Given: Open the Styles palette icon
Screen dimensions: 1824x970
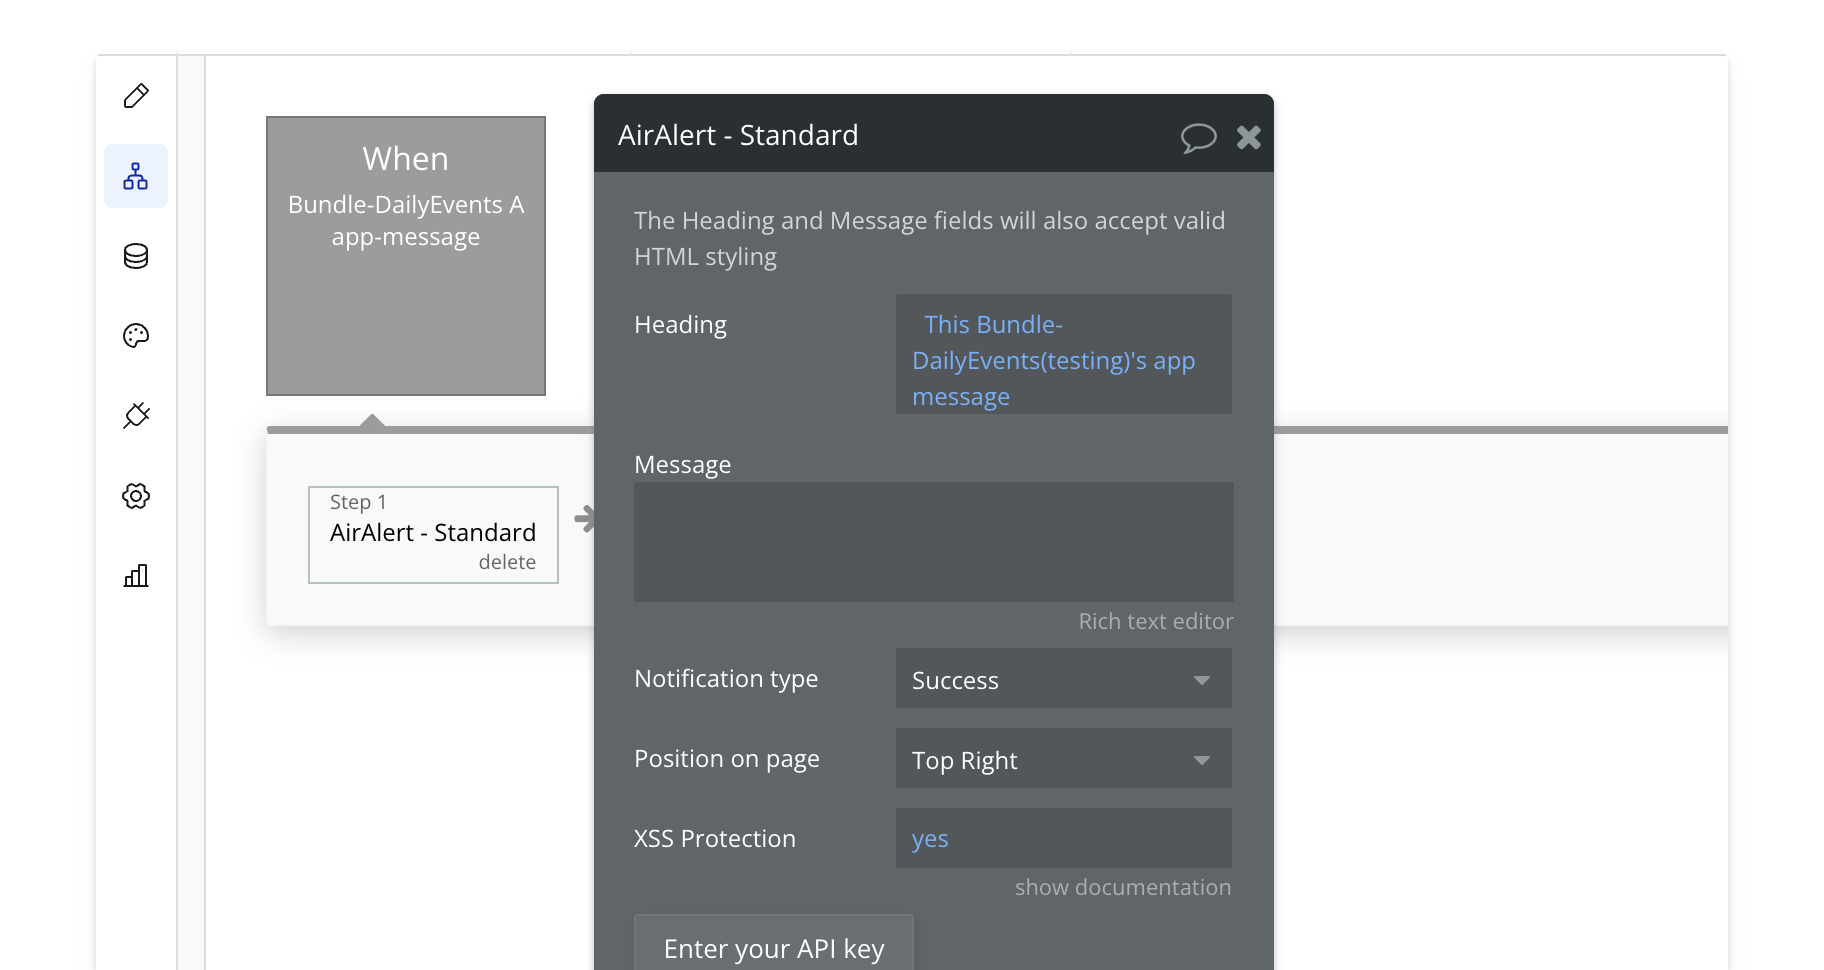Looking at the screenshot, I should click(136, 336).
